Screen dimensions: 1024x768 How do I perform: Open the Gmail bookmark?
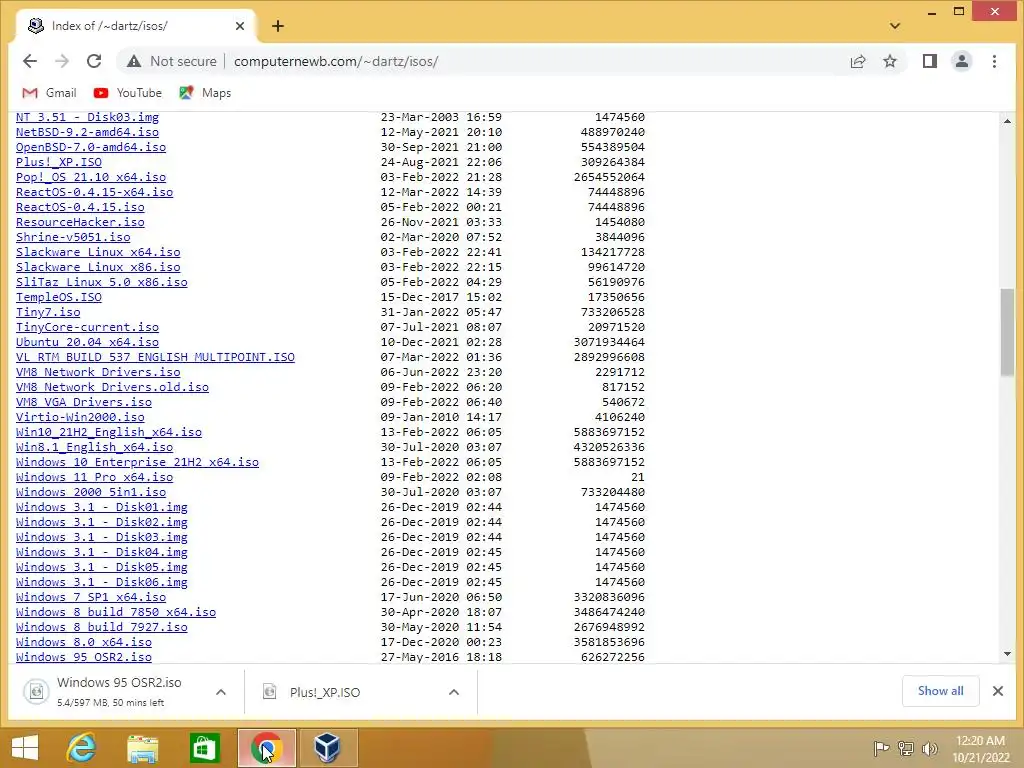tap(50, 93)
